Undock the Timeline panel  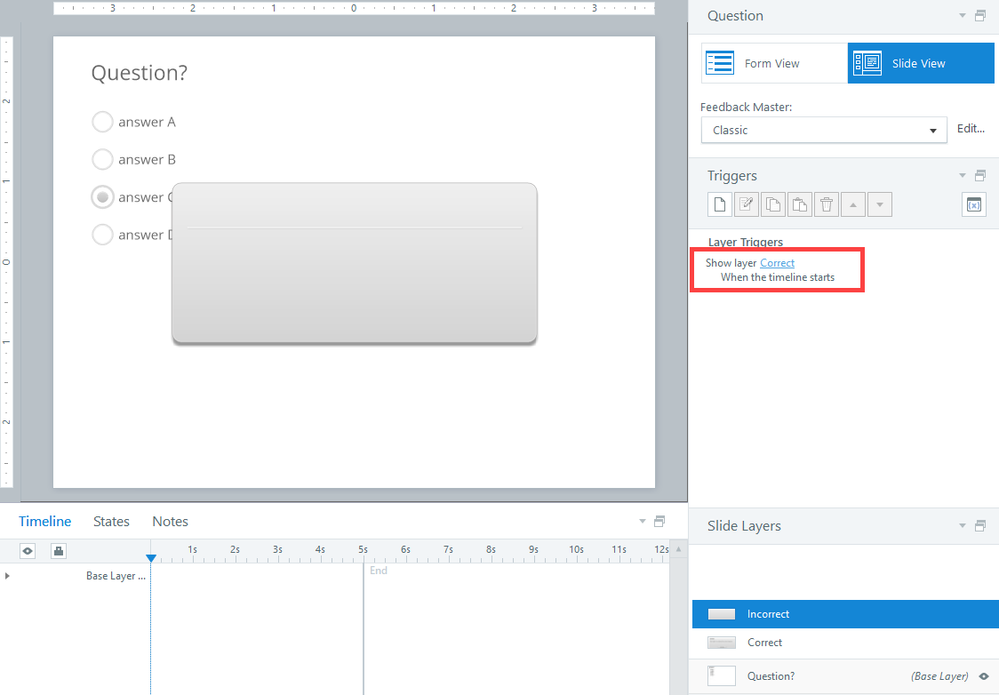pos(660,521)
